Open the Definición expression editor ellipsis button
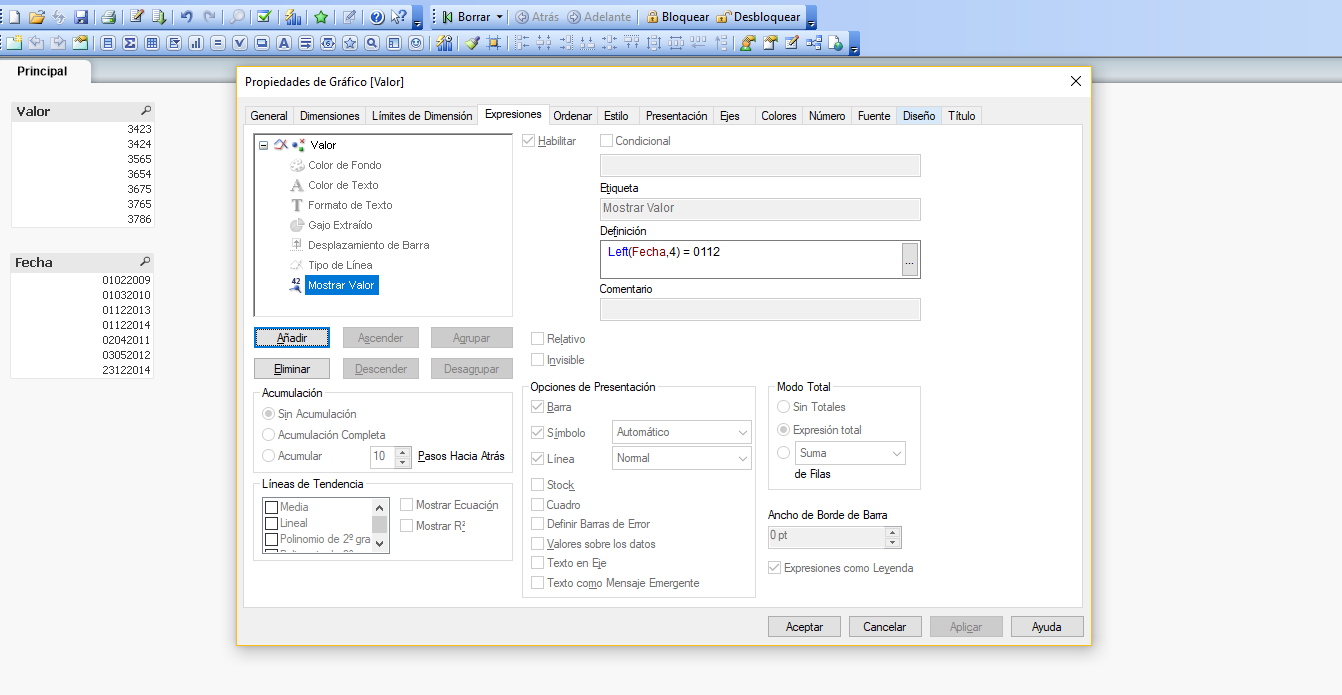Image resolution: width=1342 pixels, height=695 pixels. coord(909,260)
